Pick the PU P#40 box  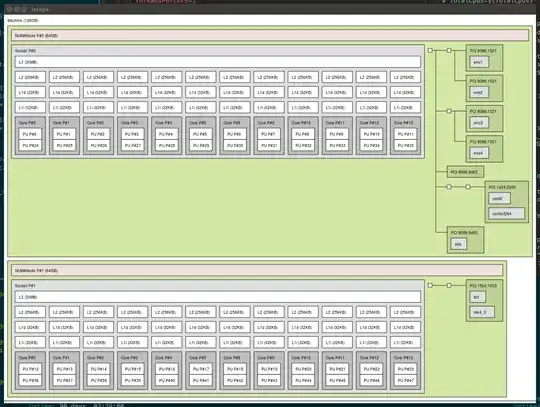pos(167,380)
